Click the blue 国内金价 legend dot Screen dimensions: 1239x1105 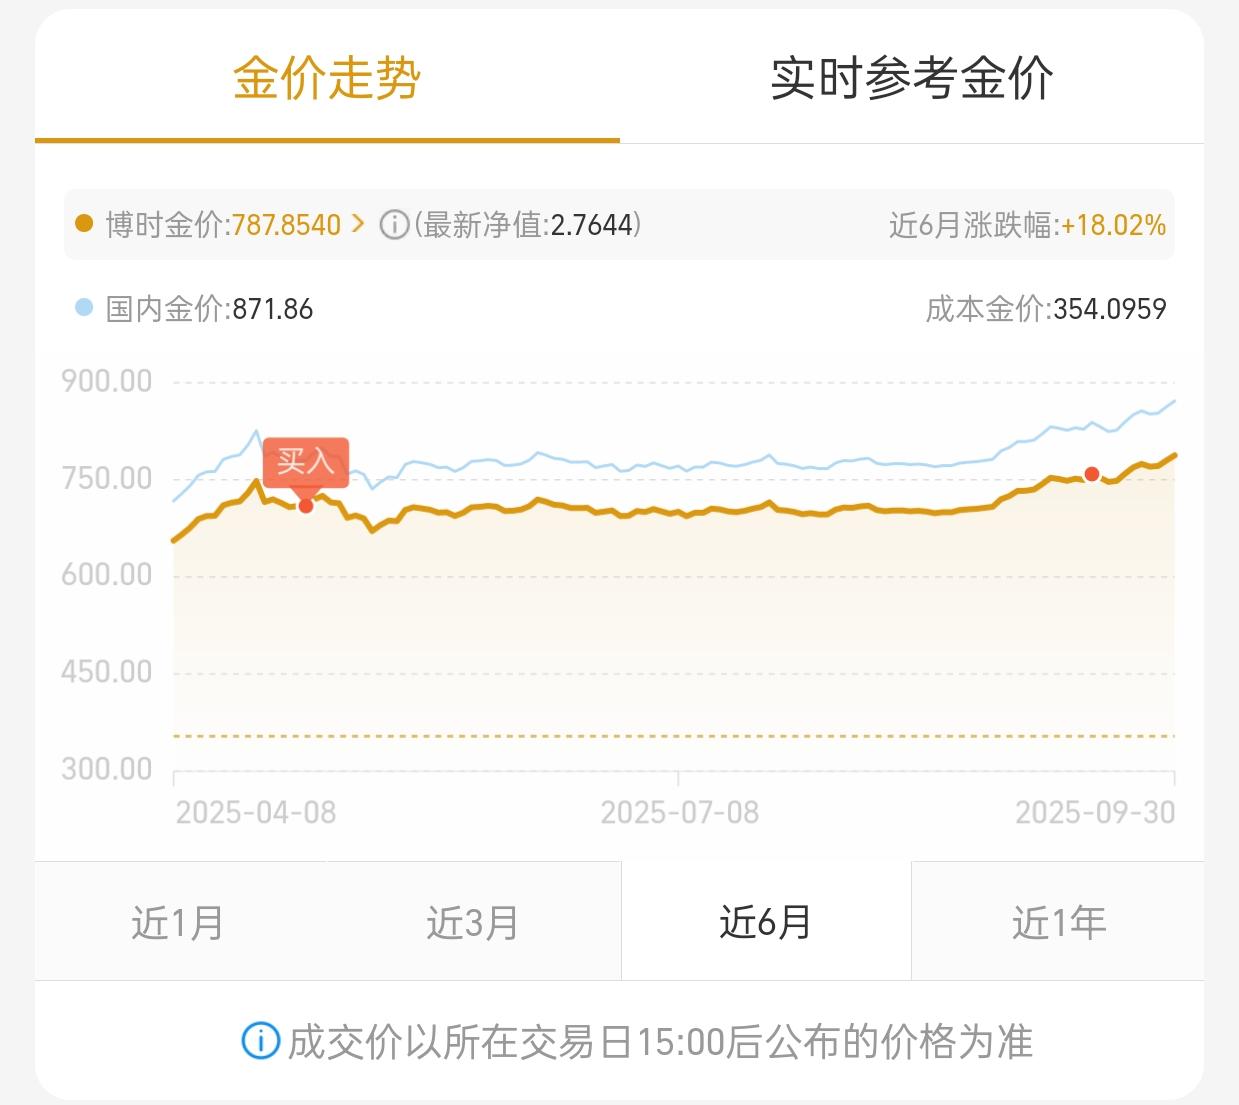84,308
